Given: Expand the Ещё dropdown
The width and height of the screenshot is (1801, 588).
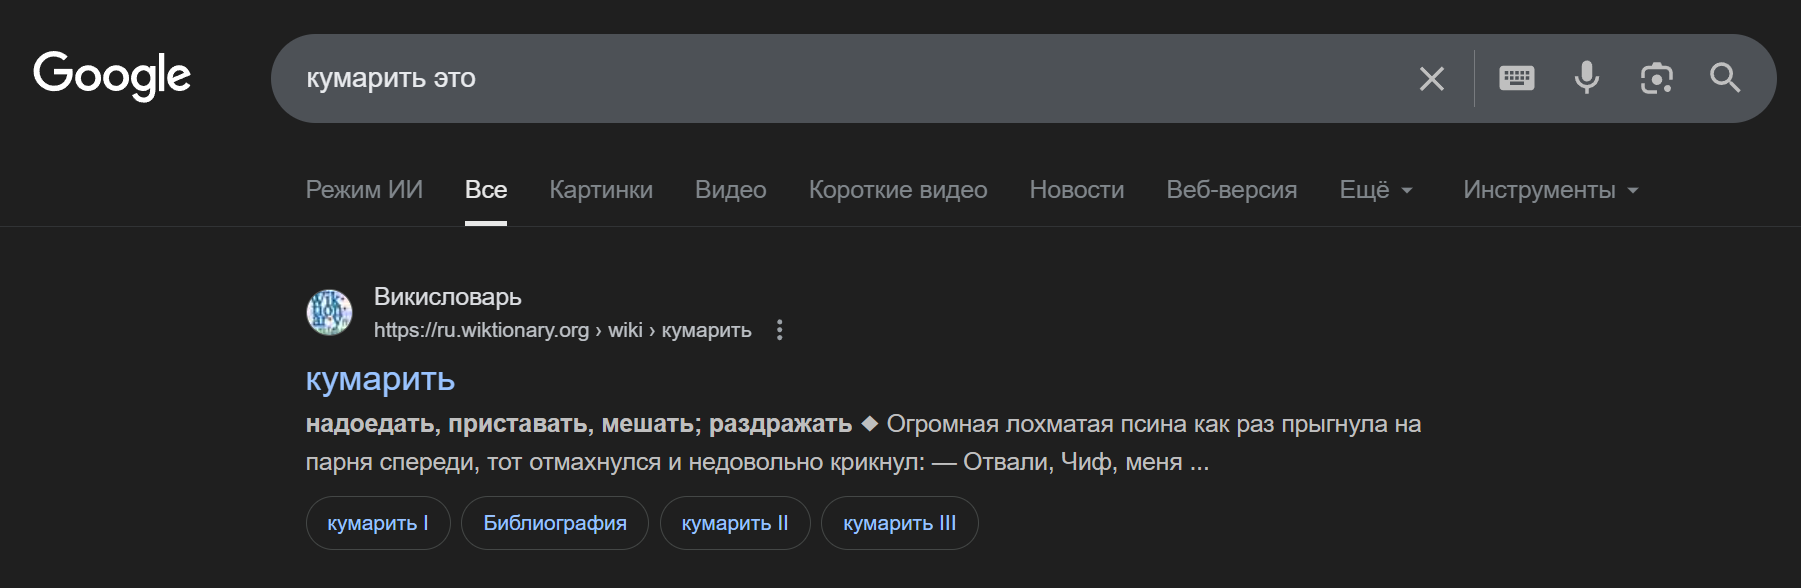Looking at the screenshot, I should [x=1376, y=190].
